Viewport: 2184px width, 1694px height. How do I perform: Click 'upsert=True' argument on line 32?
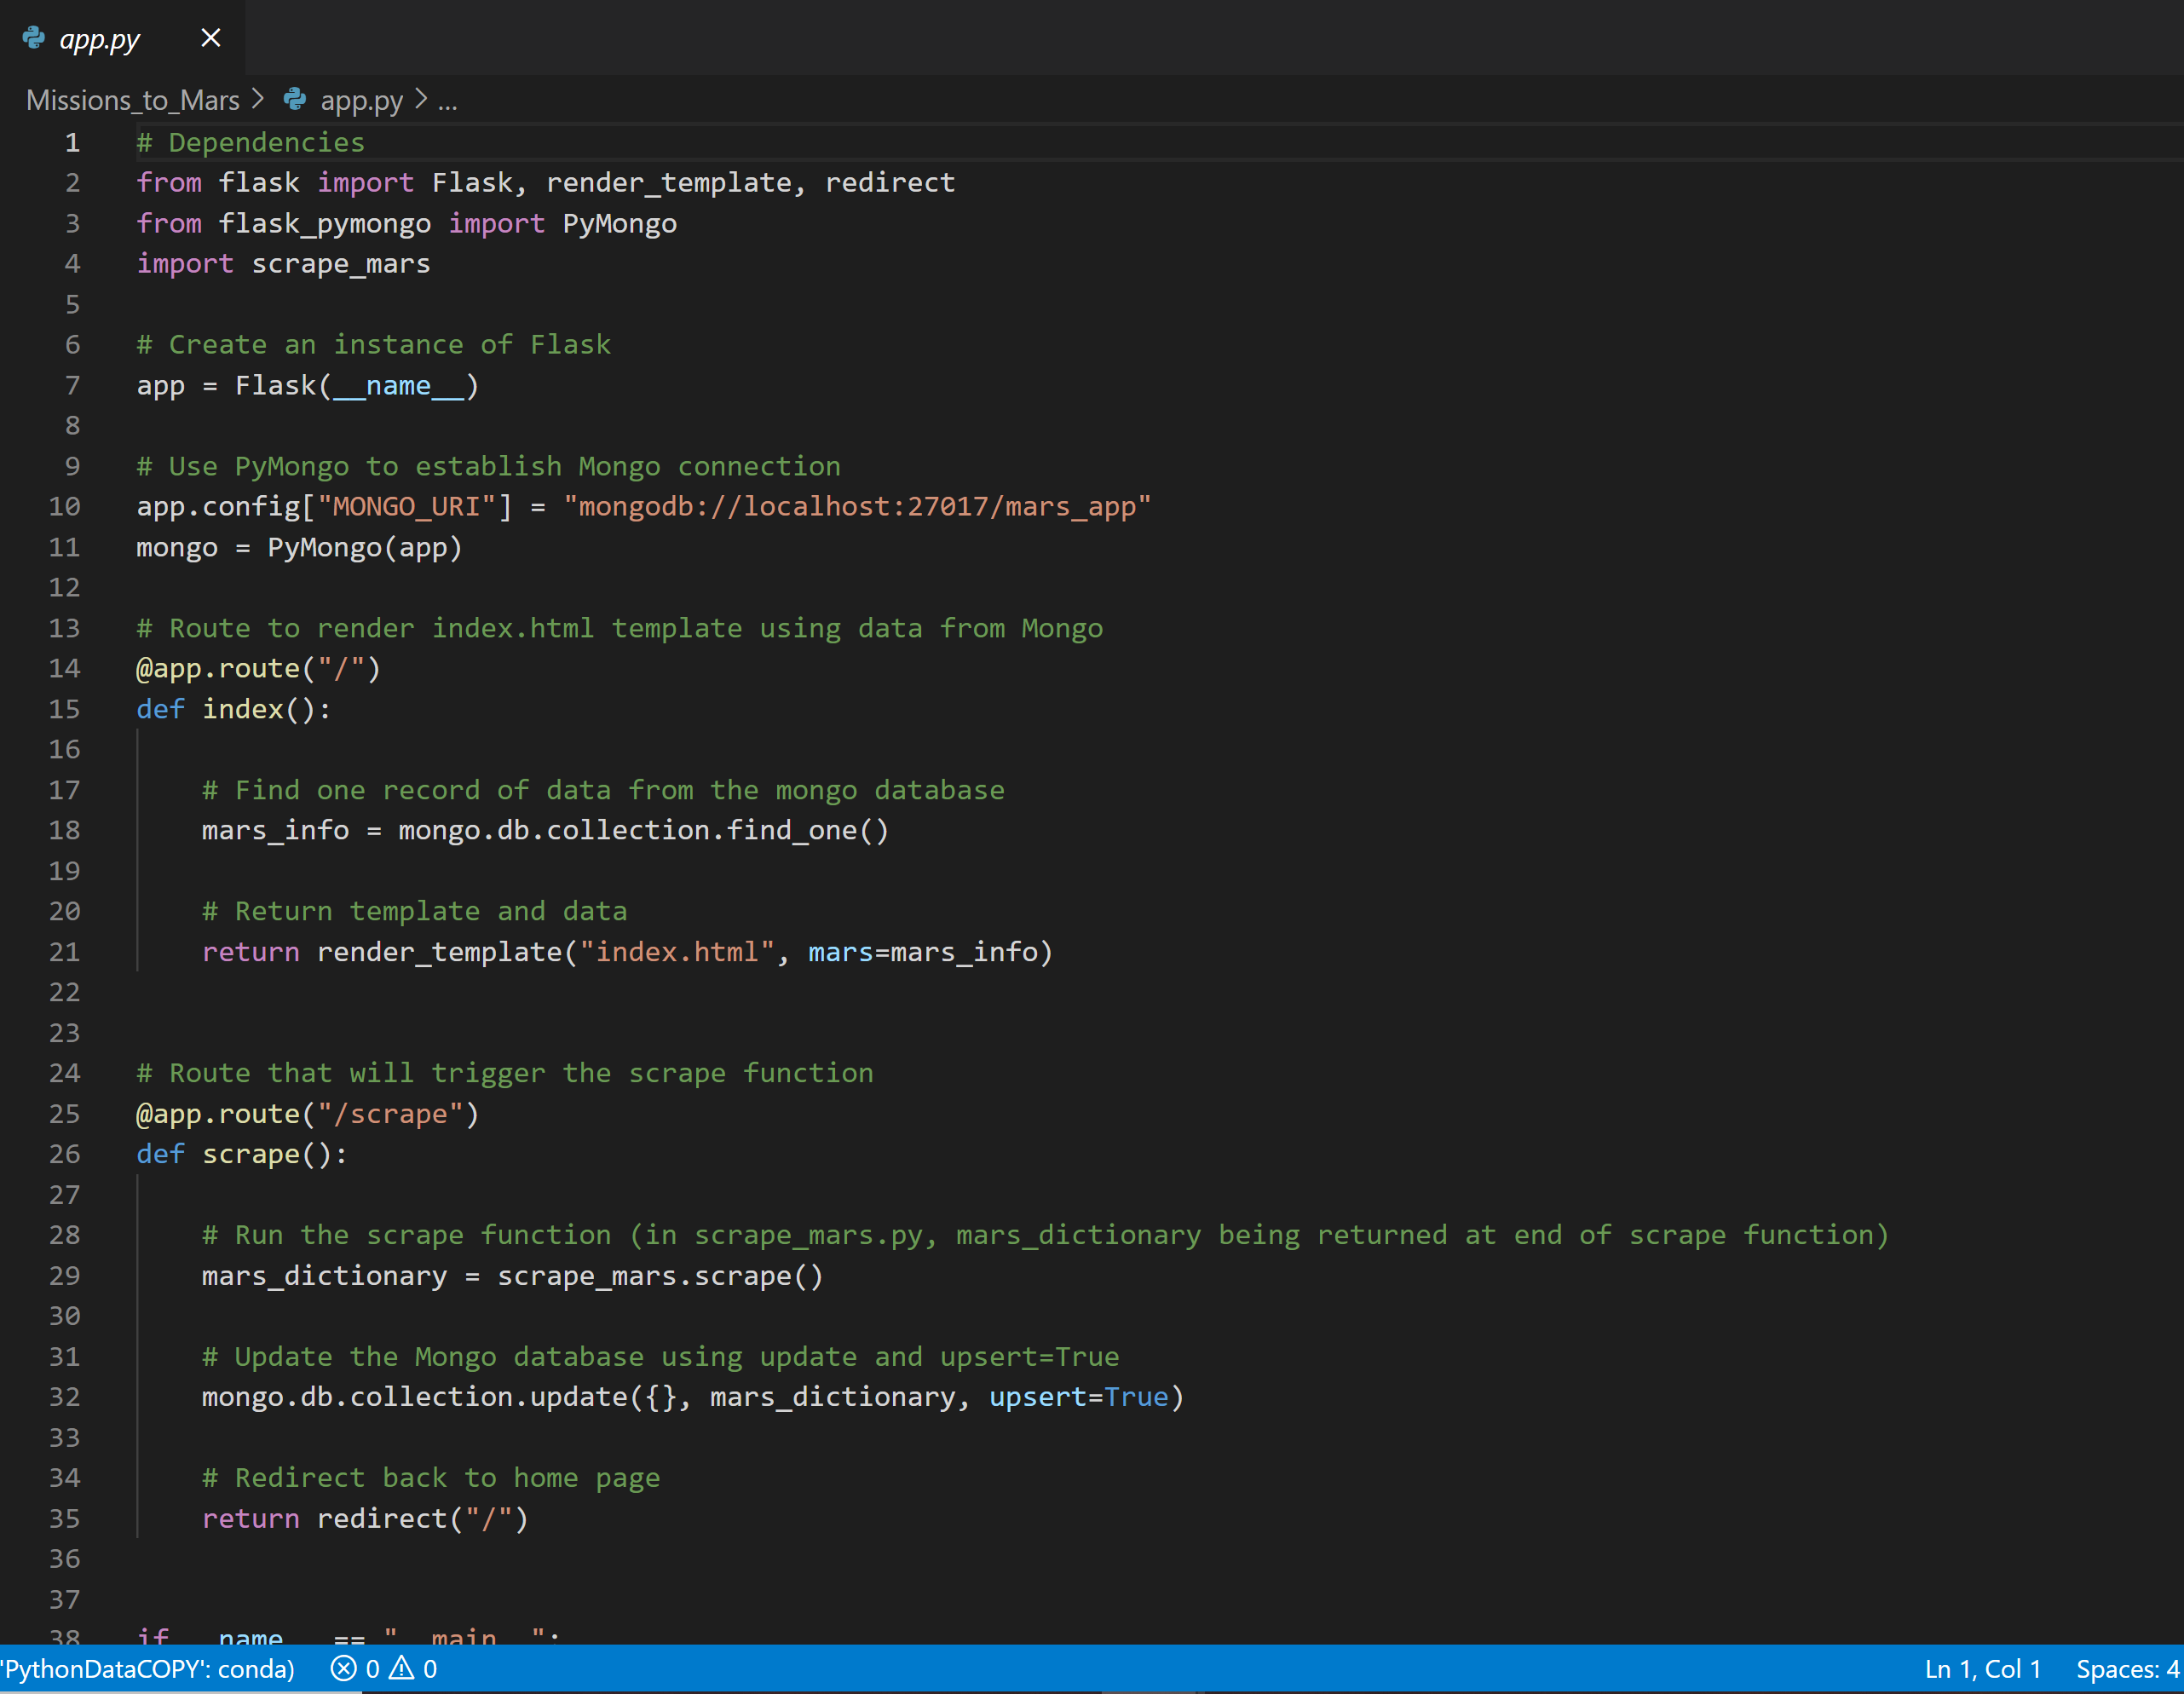tap(1078, 1397)
